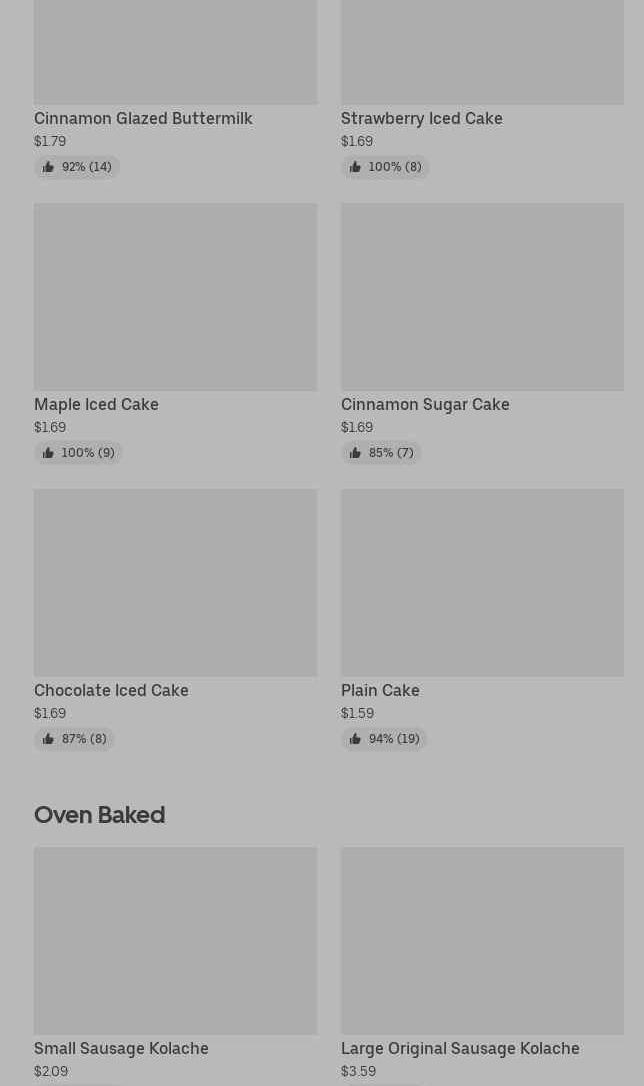The height and width of the screenshot is (1086, 644).
Task: Select the Small Sausage Kolache title
Action: click(121, 1048)
